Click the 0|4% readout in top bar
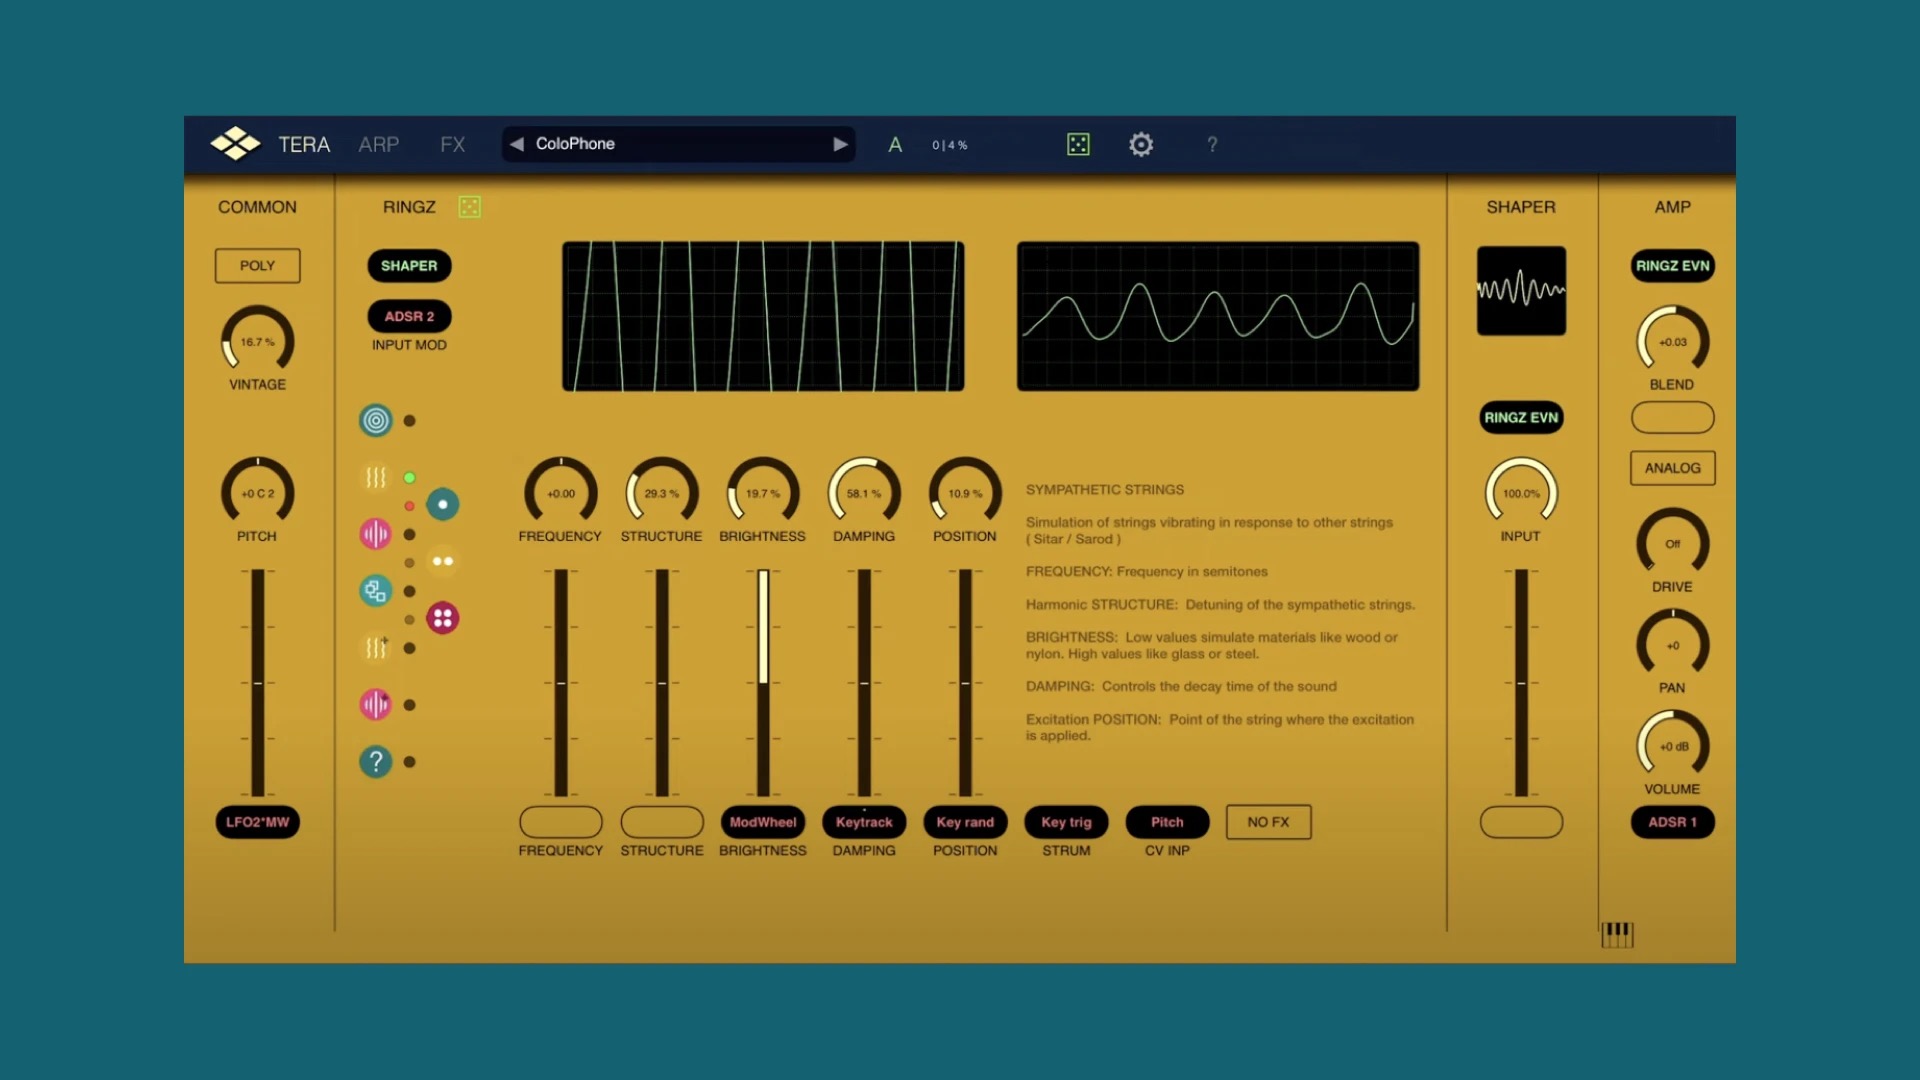The width and height of the screenshot is (1920, 1080). click(x=950, y=145)
